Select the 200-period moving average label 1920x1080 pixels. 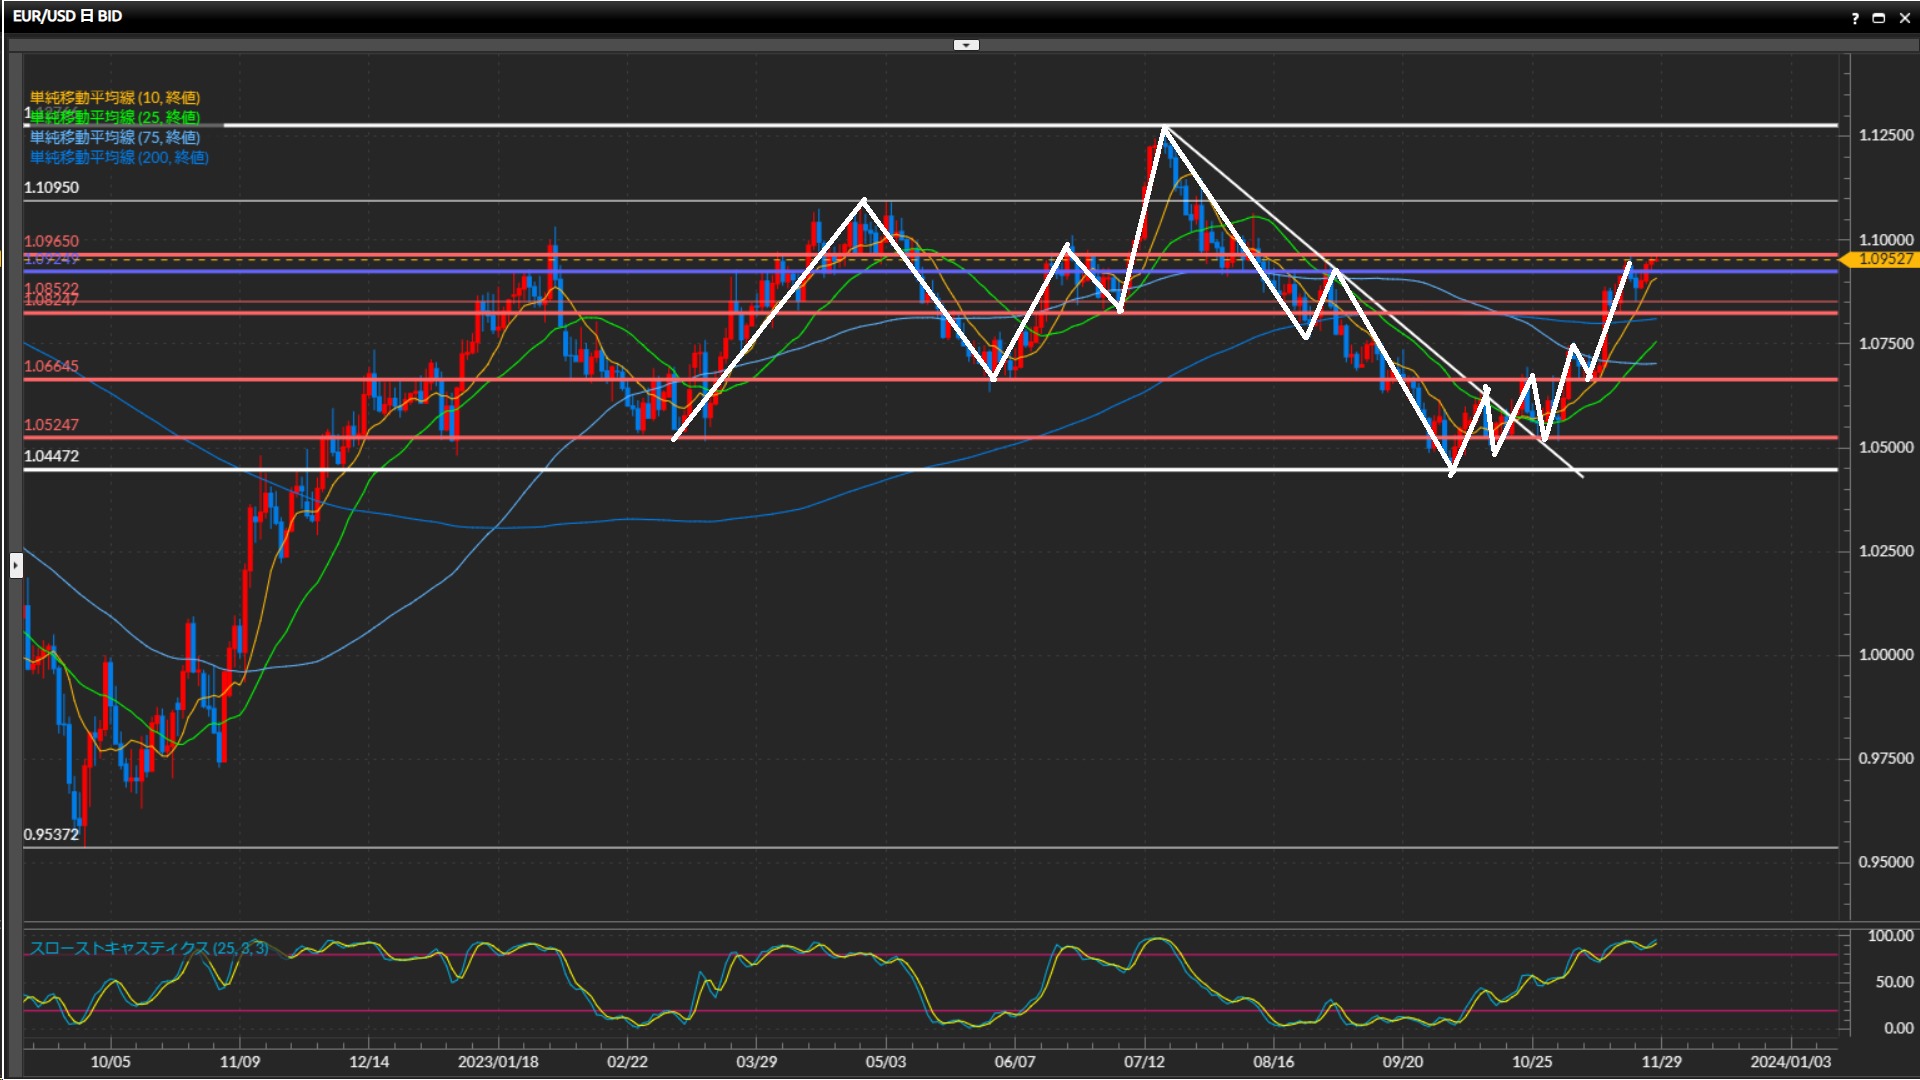point(118,157)
